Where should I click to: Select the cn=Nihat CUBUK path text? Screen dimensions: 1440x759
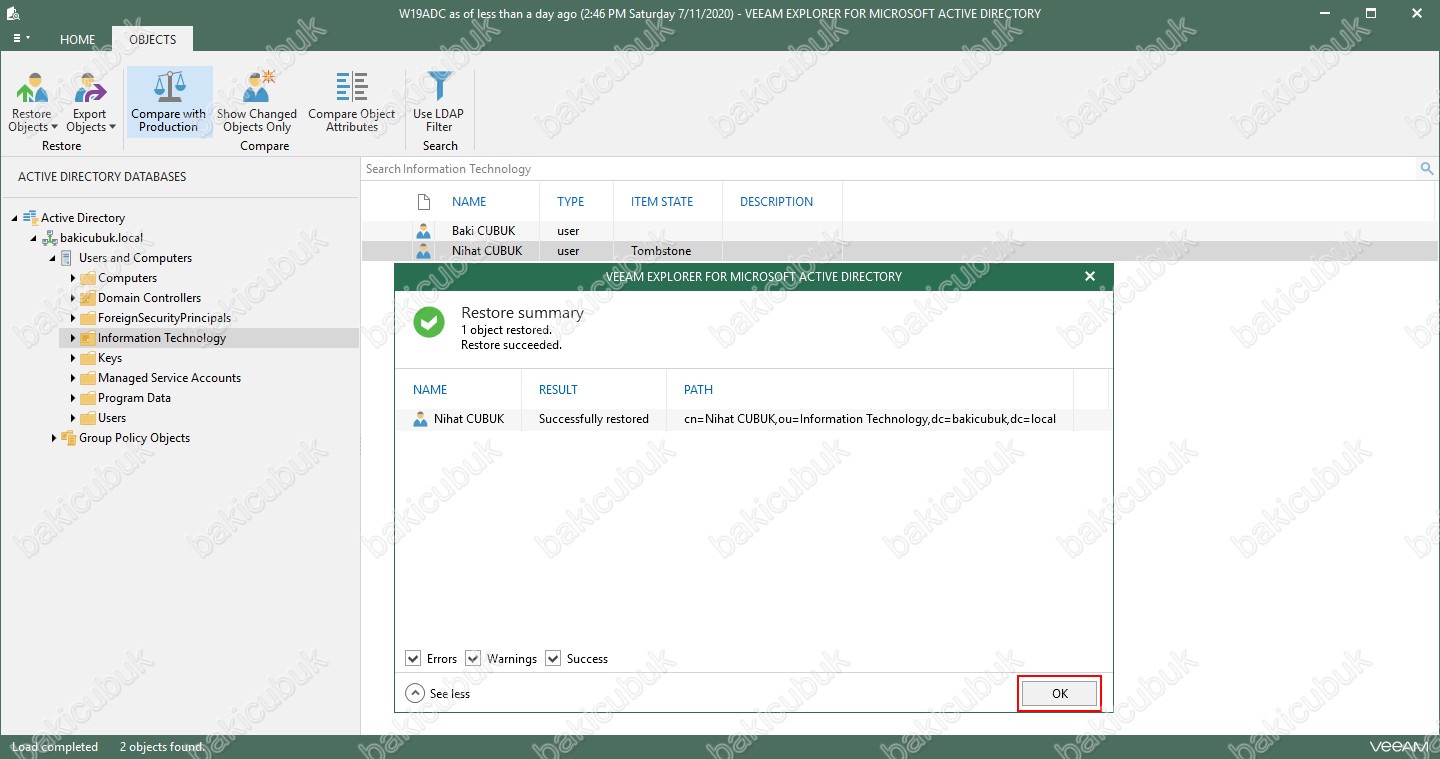(x=870, y=419)
